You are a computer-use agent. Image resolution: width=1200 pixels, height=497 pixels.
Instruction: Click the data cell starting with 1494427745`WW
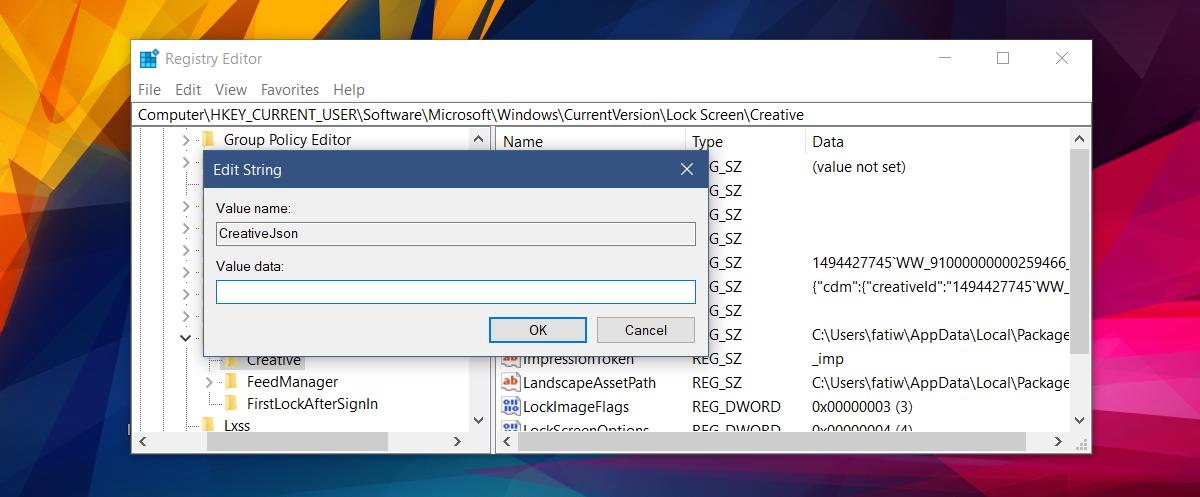pyautogui.click(x=940, y=263)
